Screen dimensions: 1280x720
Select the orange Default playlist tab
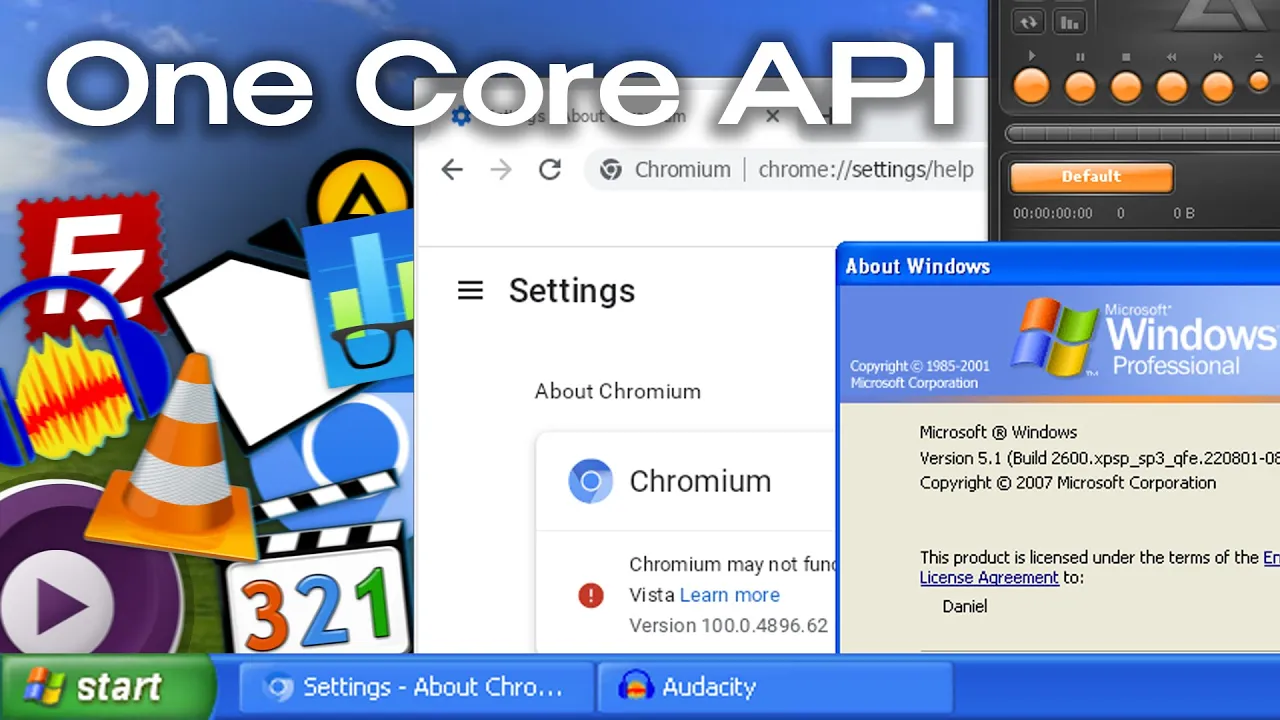pos(1091,177)
